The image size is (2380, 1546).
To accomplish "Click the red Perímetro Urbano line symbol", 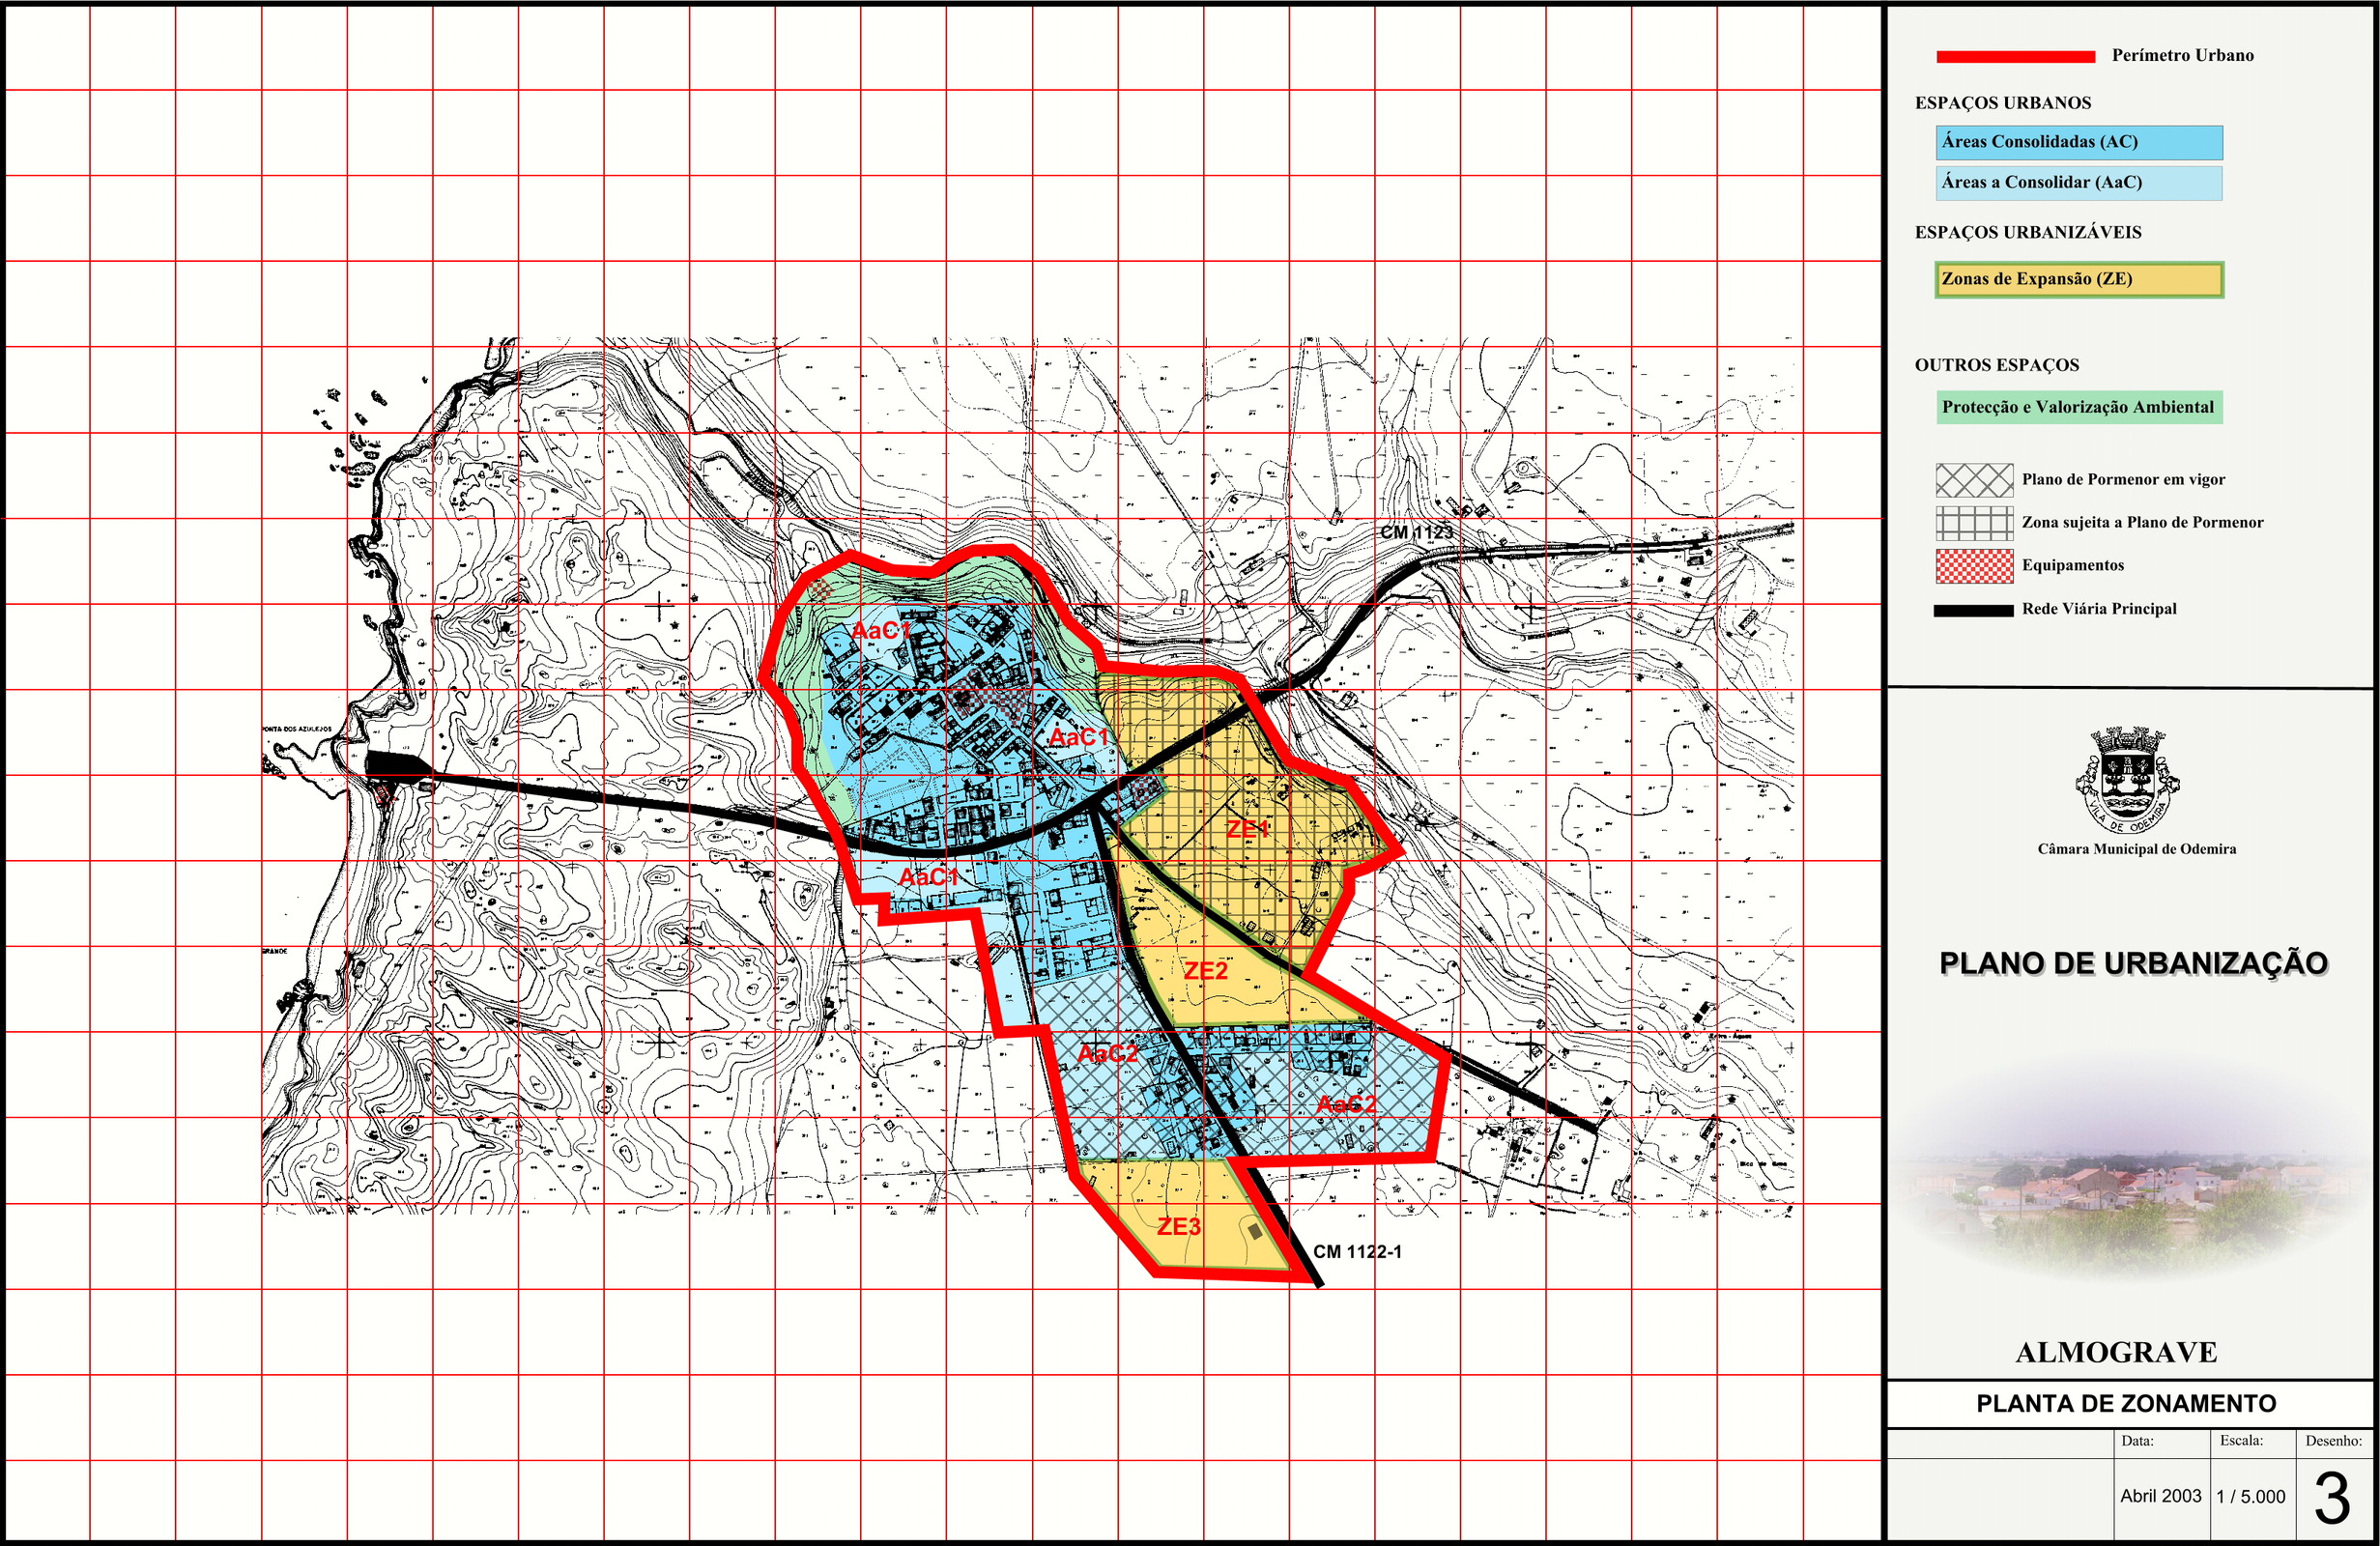I will [2014, 57].
